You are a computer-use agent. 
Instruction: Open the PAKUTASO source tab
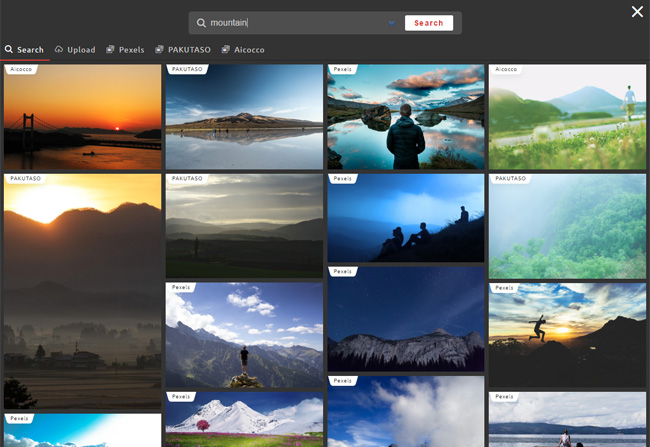tap(182, 50)
